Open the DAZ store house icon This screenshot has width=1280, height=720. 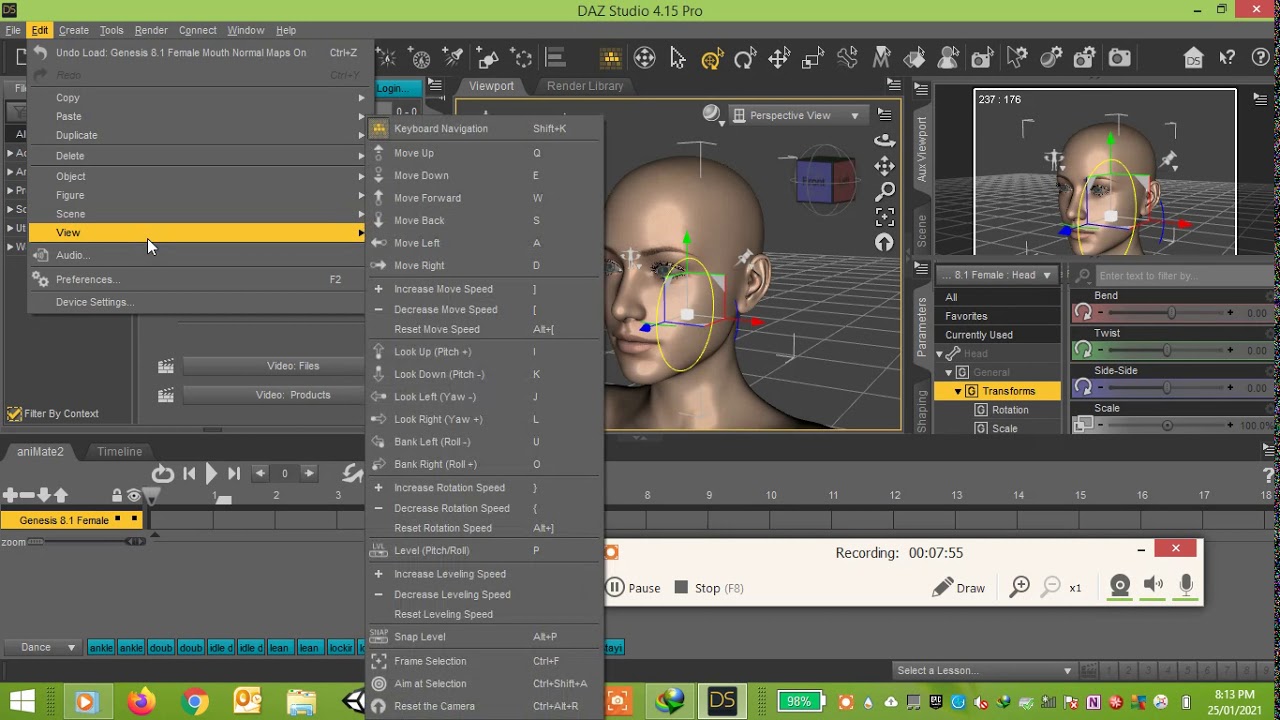[x=1193, y=59]
